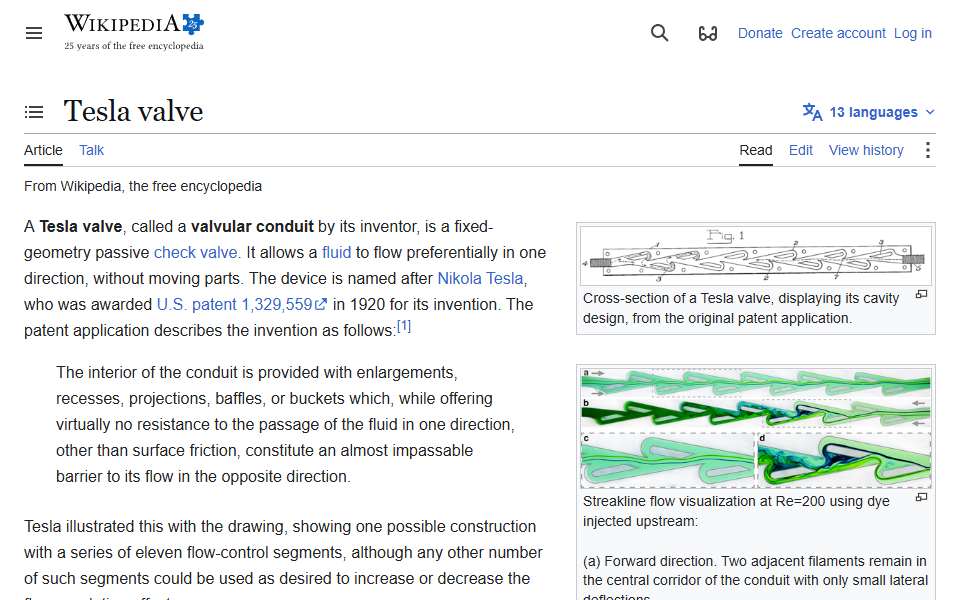The width and height of the screenshot is (960, 600).
Task: Click the '25 years of the free encyclopedia' tagline
Action: [x=133, y=46]
